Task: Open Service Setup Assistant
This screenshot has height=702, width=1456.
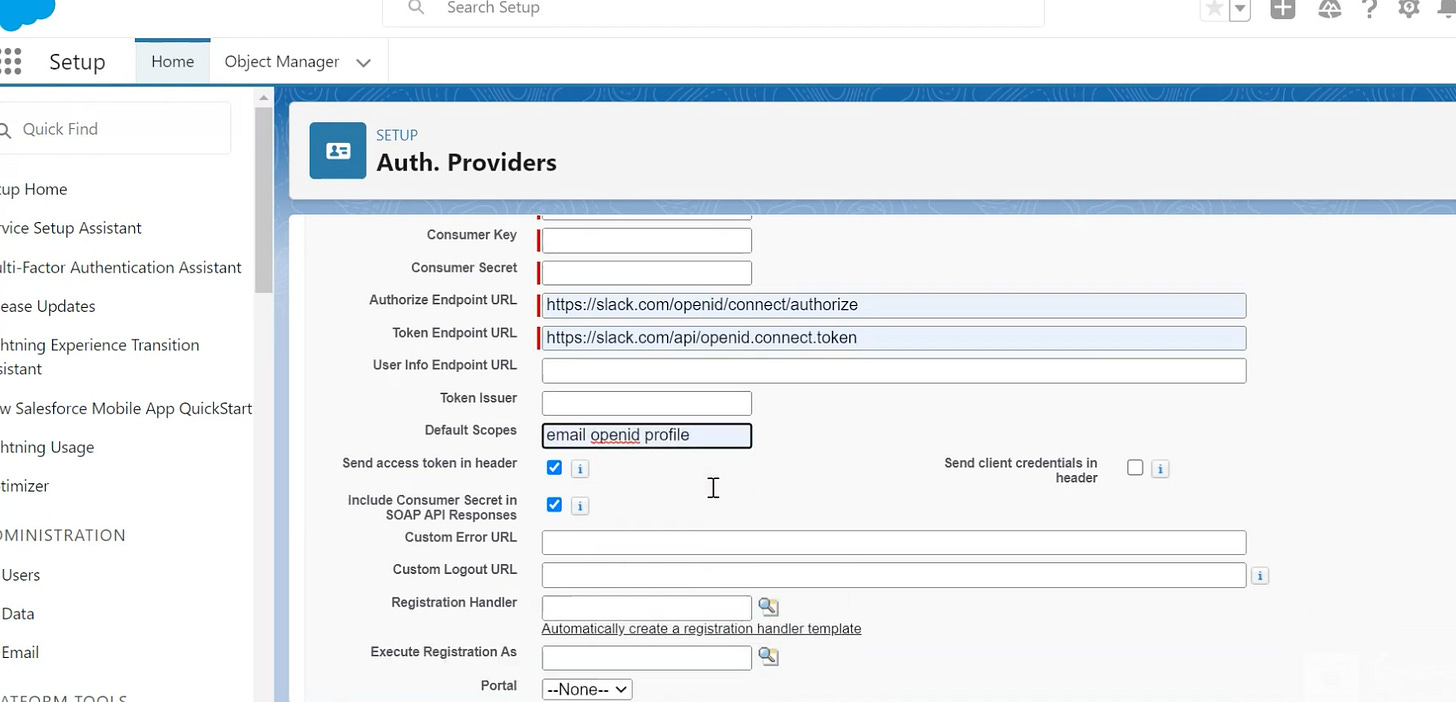Action: (71, 228)
